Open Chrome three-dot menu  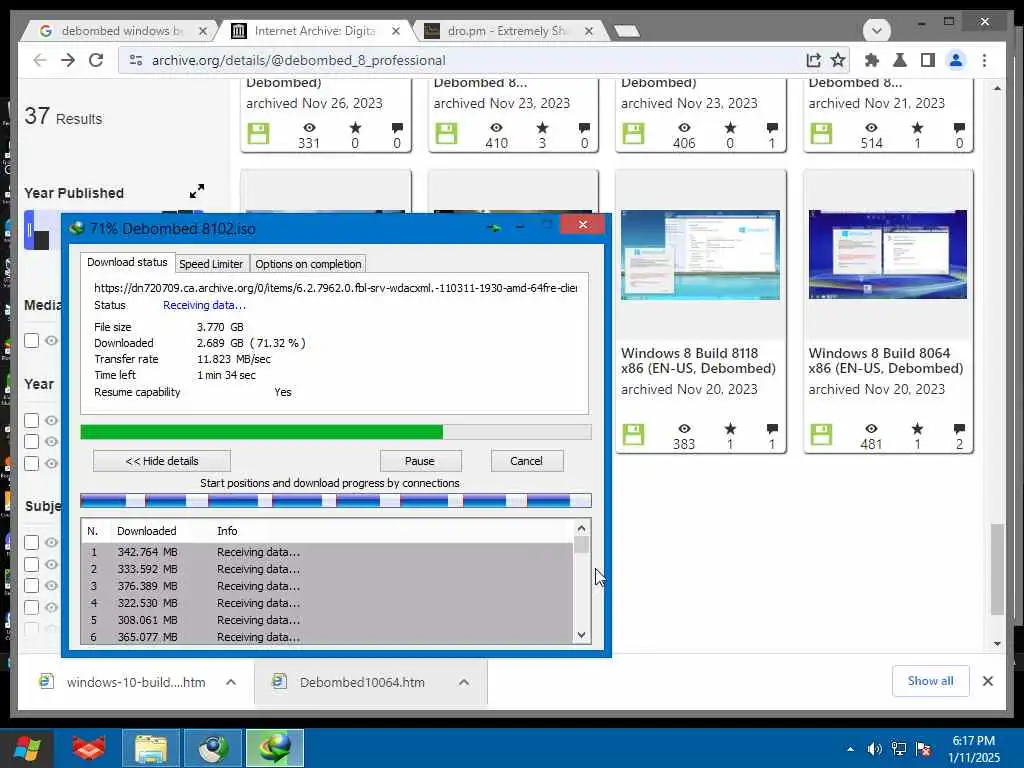point(984,60)
